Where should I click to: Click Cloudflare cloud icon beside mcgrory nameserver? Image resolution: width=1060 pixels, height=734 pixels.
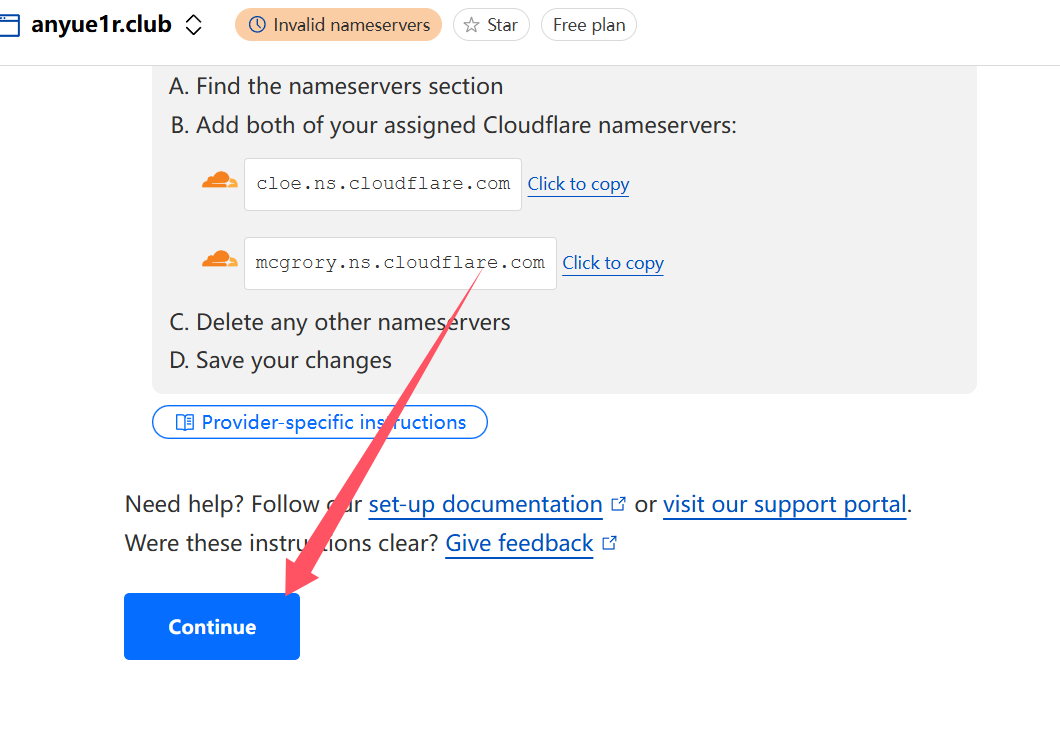coord(220,260)
